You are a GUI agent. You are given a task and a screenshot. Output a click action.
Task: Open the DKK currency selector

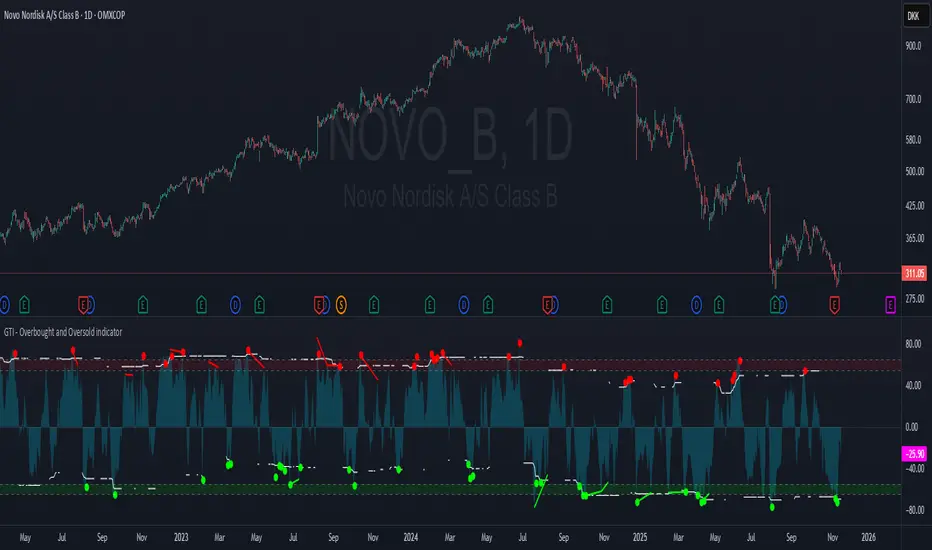pyautogui.click(x=914, y=16)
